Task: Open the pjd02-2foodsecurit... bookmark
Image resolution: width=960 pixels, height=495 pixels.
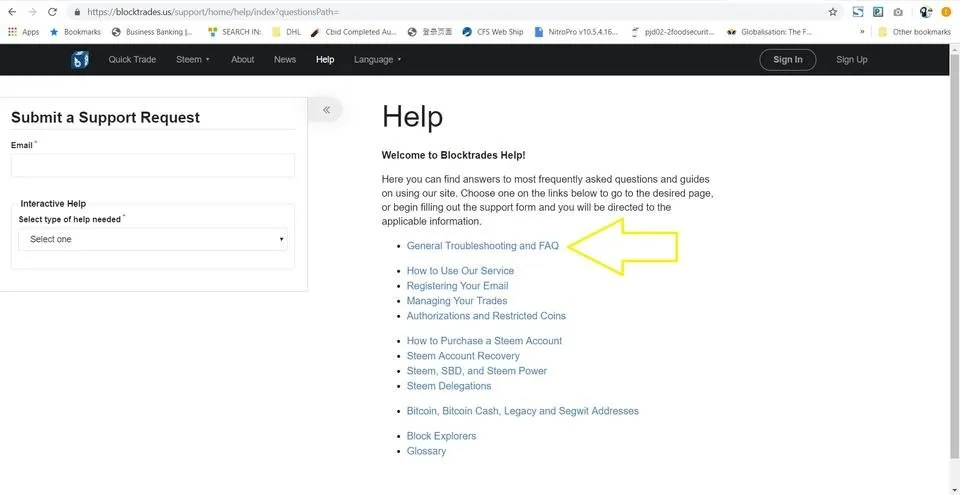Action: [672, 32]
